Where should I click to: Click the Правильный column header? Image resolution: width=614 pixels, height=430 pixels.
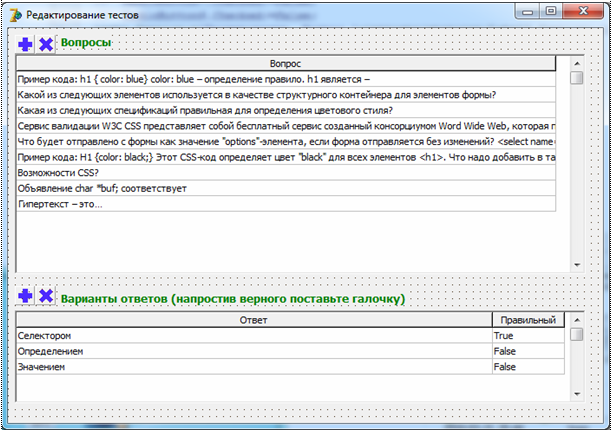click(529, 320)
